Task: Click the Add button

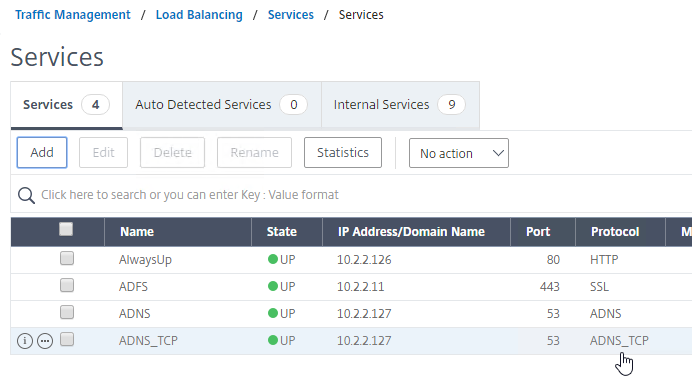Action: click(x=42, y=153)
